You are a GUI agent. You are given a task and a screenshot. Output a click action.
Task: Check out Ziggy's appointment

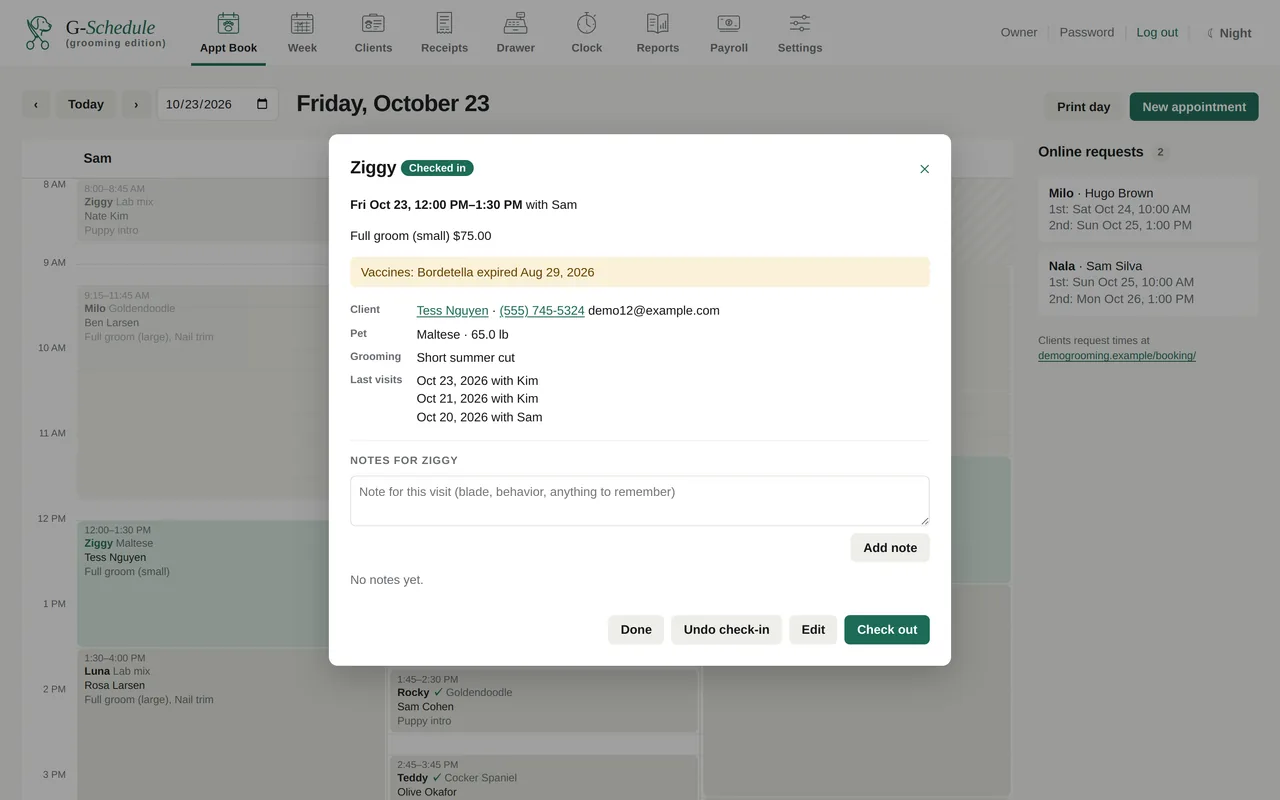tap(887, 630)
